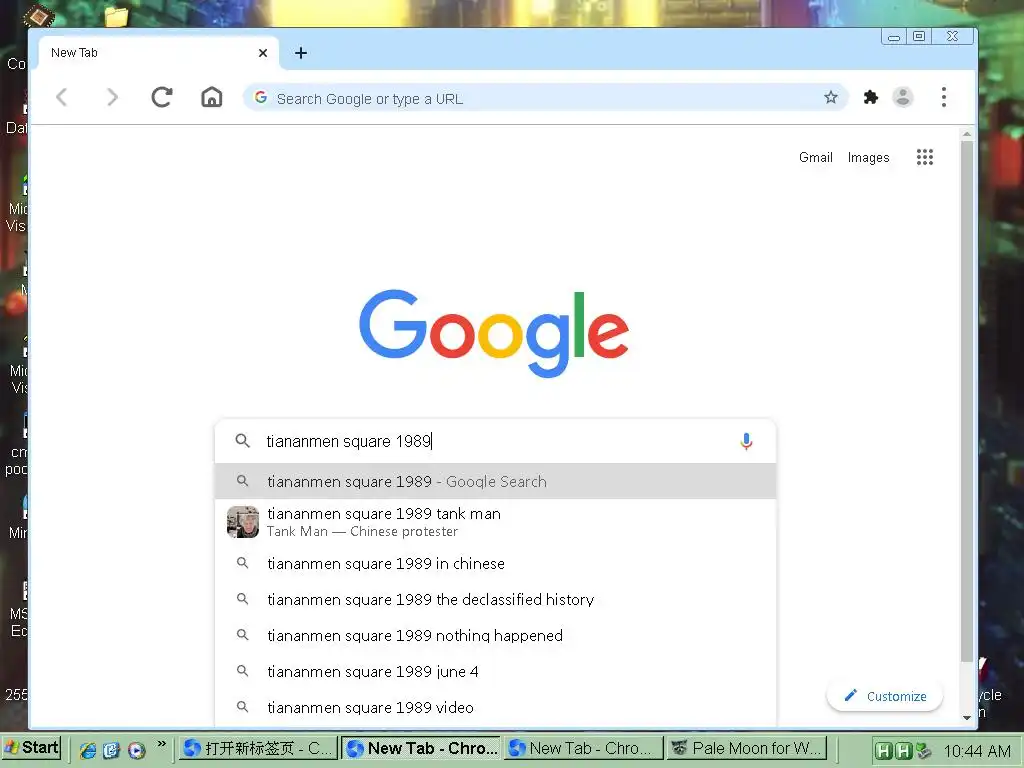Focus the address bar URL field
This screenshot has height=768, width=1024.
[546, 98]
